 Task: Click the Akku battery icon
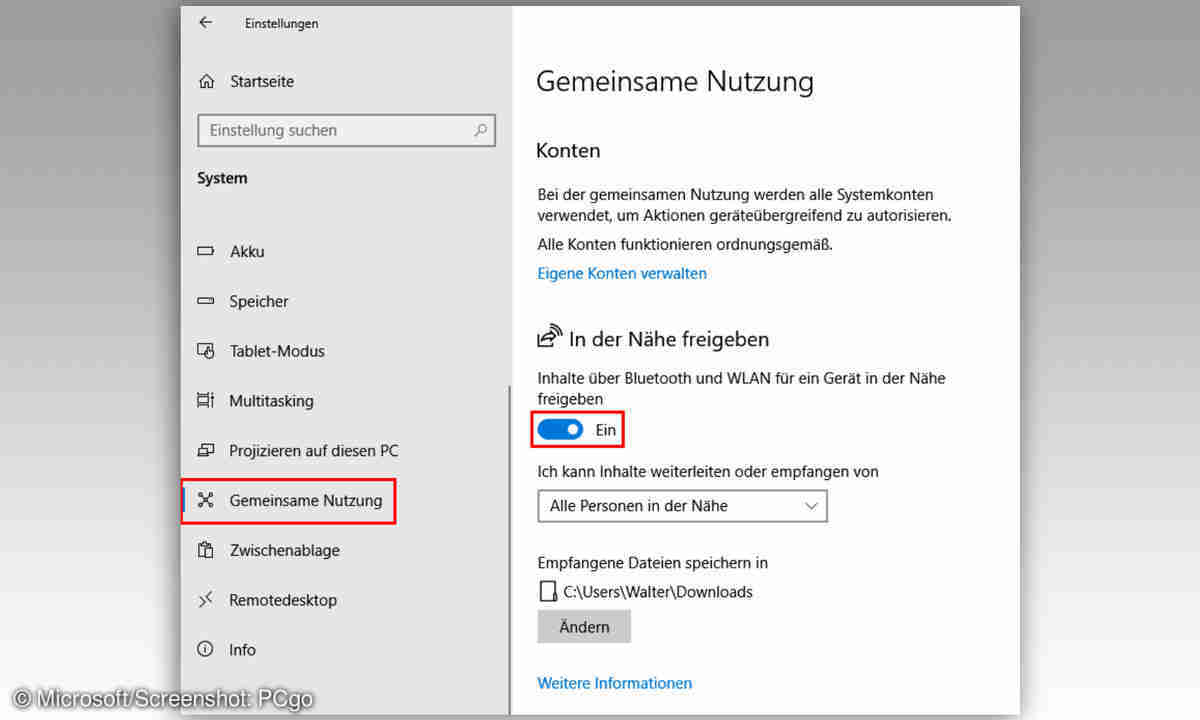pyautogui.click(x=206, y=252)
